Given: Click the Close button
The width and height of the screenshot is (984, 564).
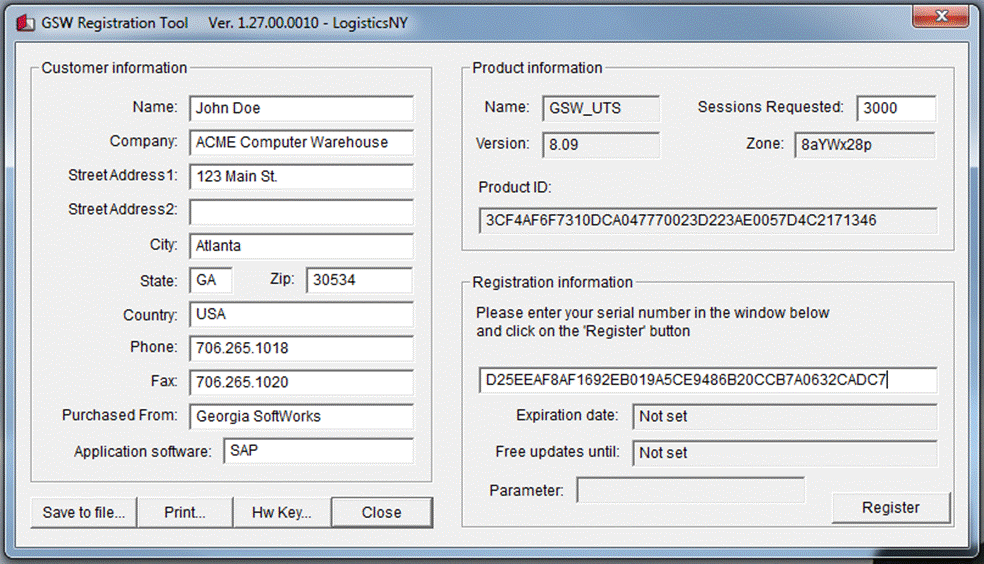Looking at the screenshot, I should [382, 513].
